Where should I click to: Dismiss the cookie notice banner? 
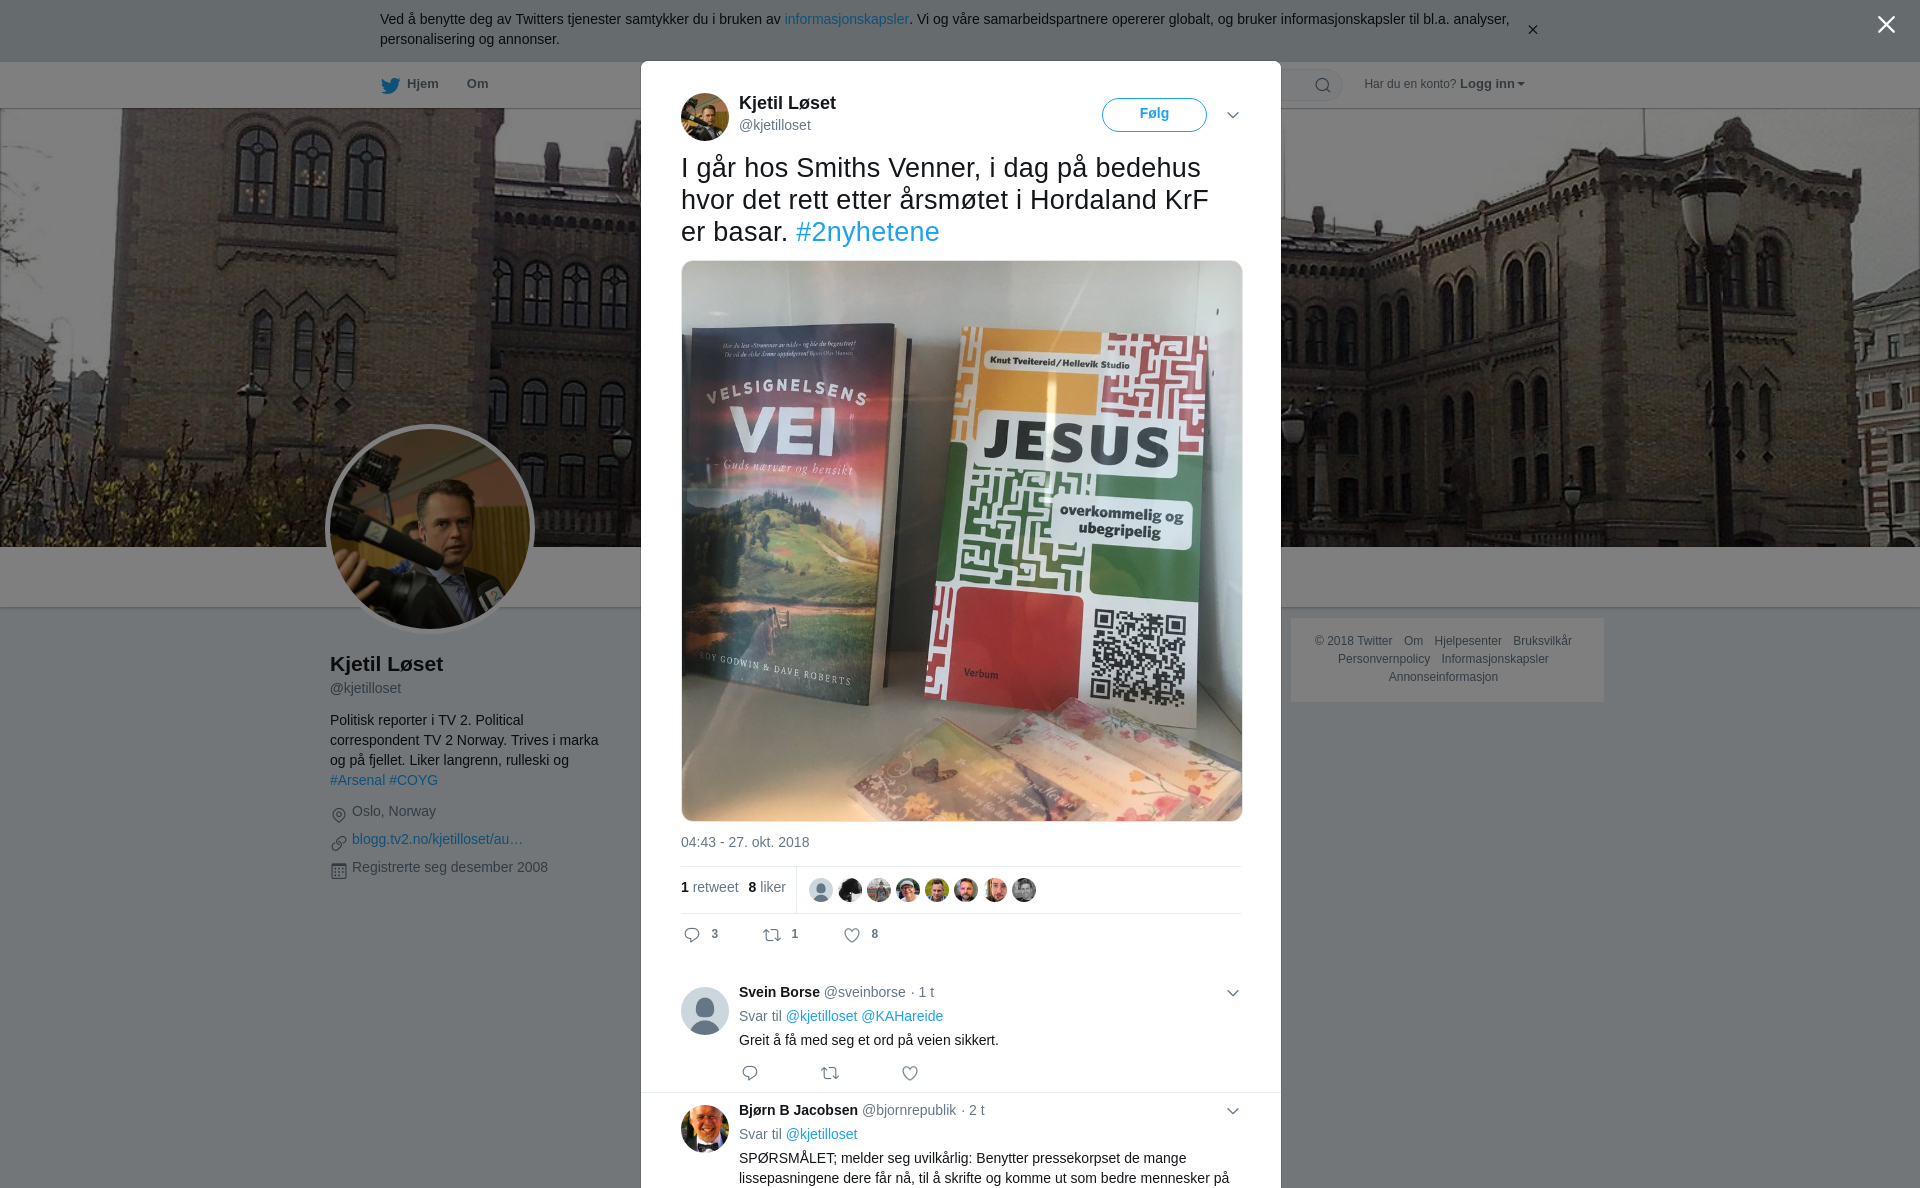click(x=1532, y=30)
